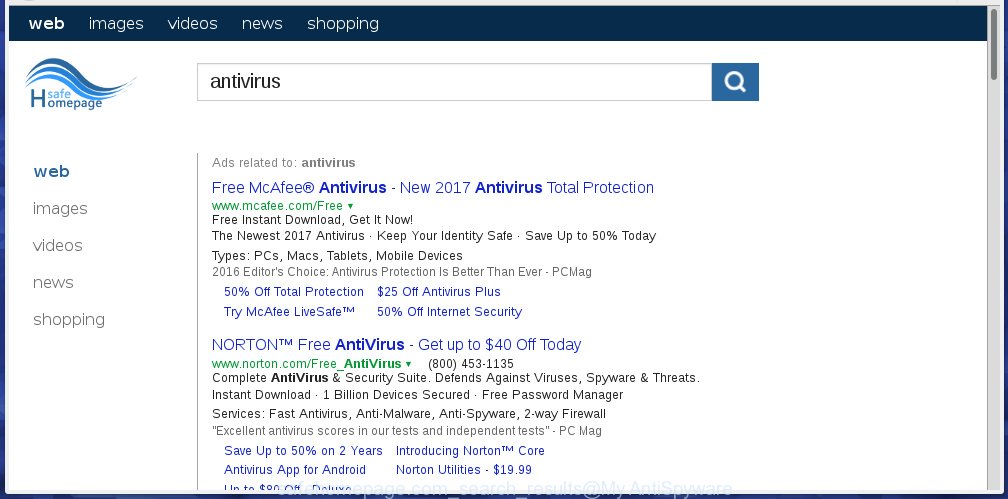Open the images tab in top bar
Screen dimensions: 1008x499
click(116, 24)
